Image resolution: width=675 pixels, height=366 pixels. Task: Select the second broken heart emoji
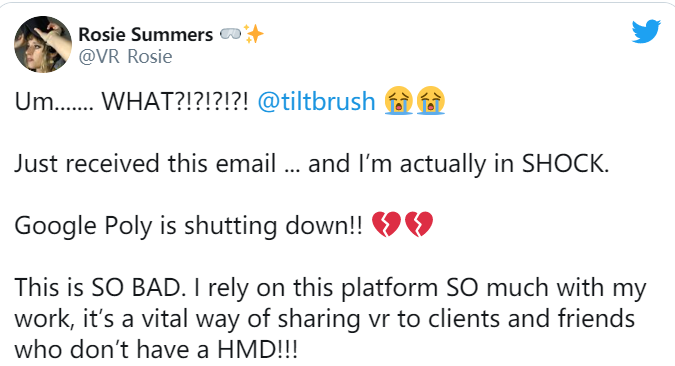(418, 224)
